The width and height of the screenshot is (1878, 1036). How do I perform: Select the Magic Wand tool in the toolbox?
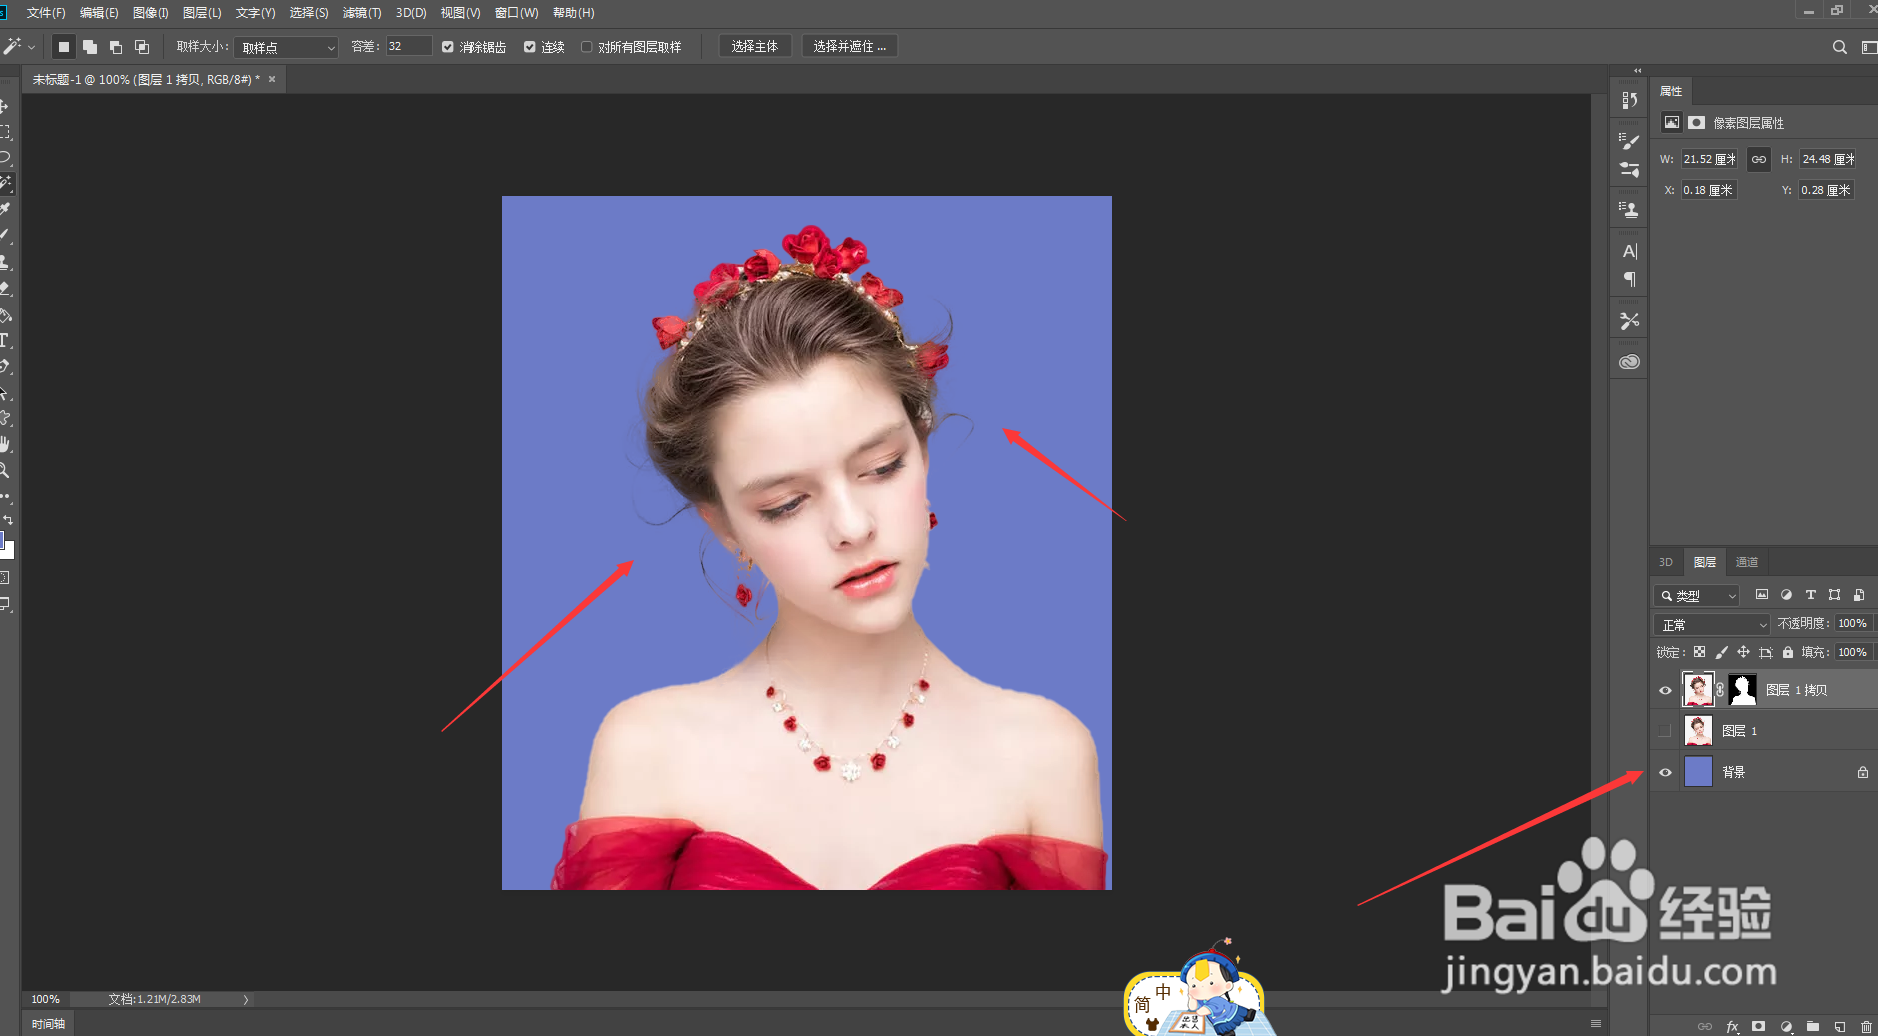[x=5, y=183]
